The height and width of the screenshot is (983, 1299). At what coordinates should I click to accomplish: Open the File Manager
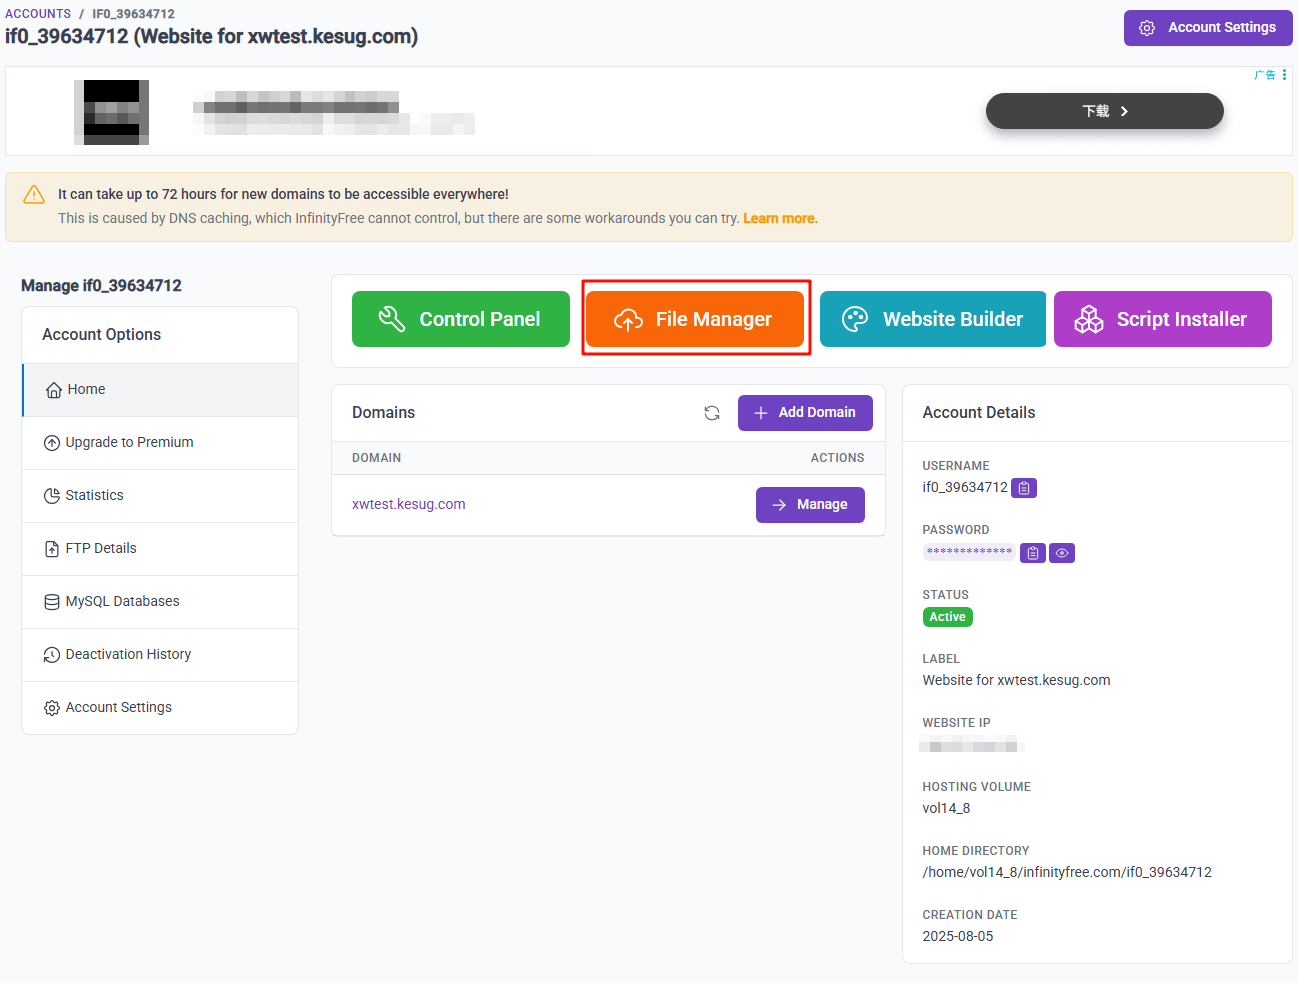pyautogui.click(x=695, y=319)
